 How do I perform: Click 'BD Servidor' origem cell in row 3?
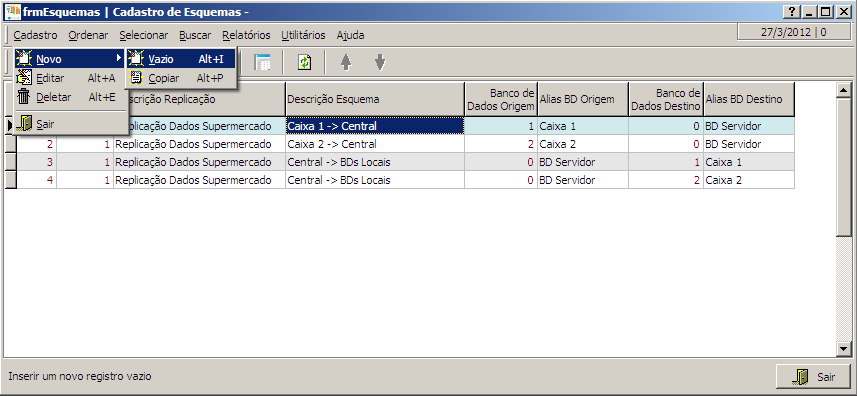583,162
